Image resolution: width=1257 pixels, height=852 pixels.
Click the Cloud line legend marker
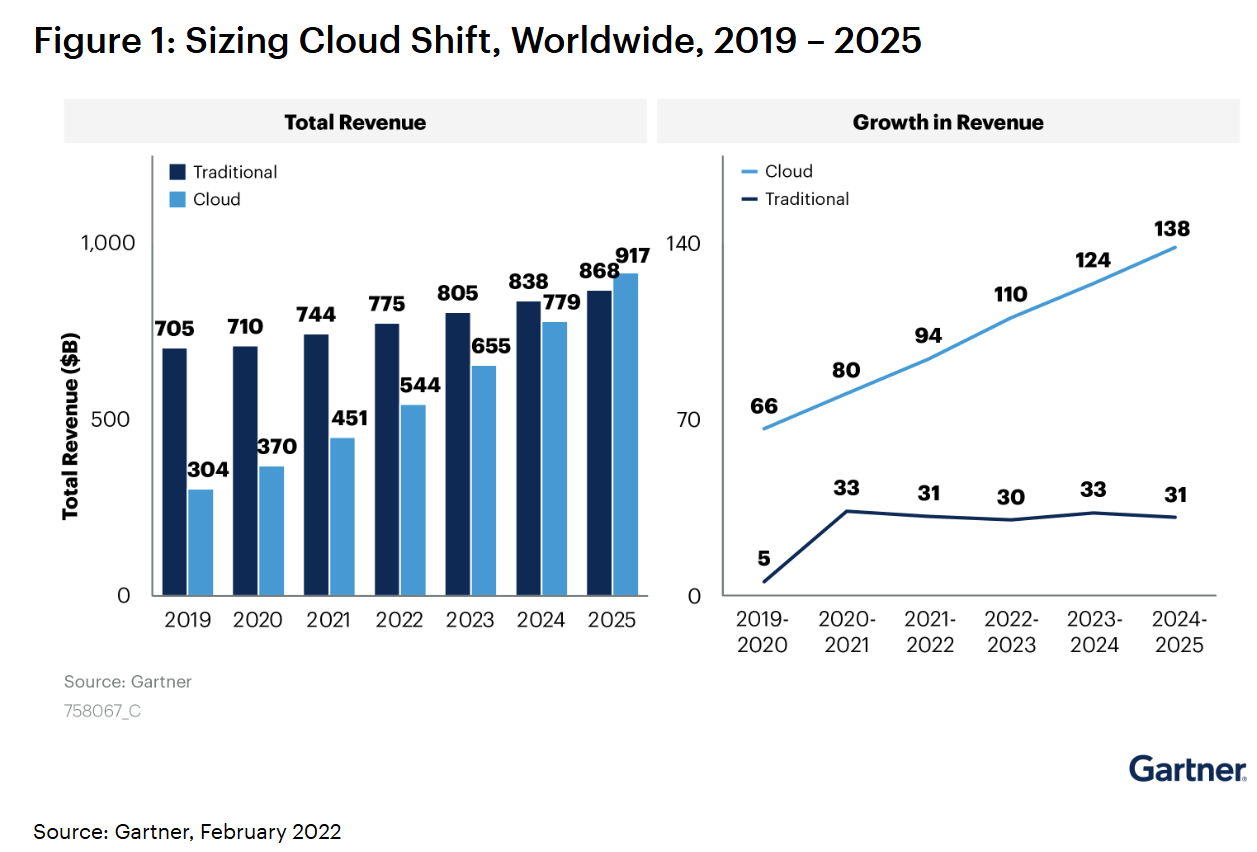click(748, 172)
